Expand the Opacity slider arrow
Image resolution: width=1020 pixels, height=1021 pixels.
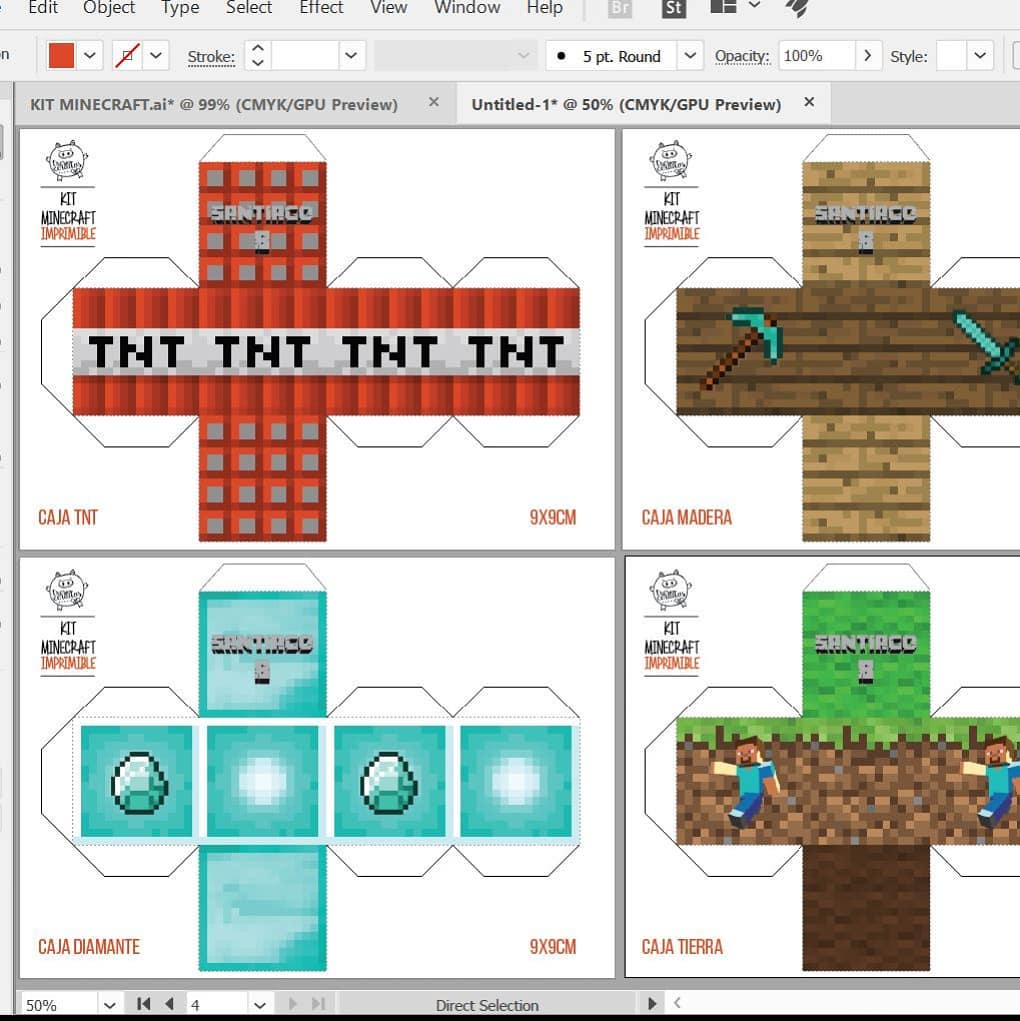(868, 55)
